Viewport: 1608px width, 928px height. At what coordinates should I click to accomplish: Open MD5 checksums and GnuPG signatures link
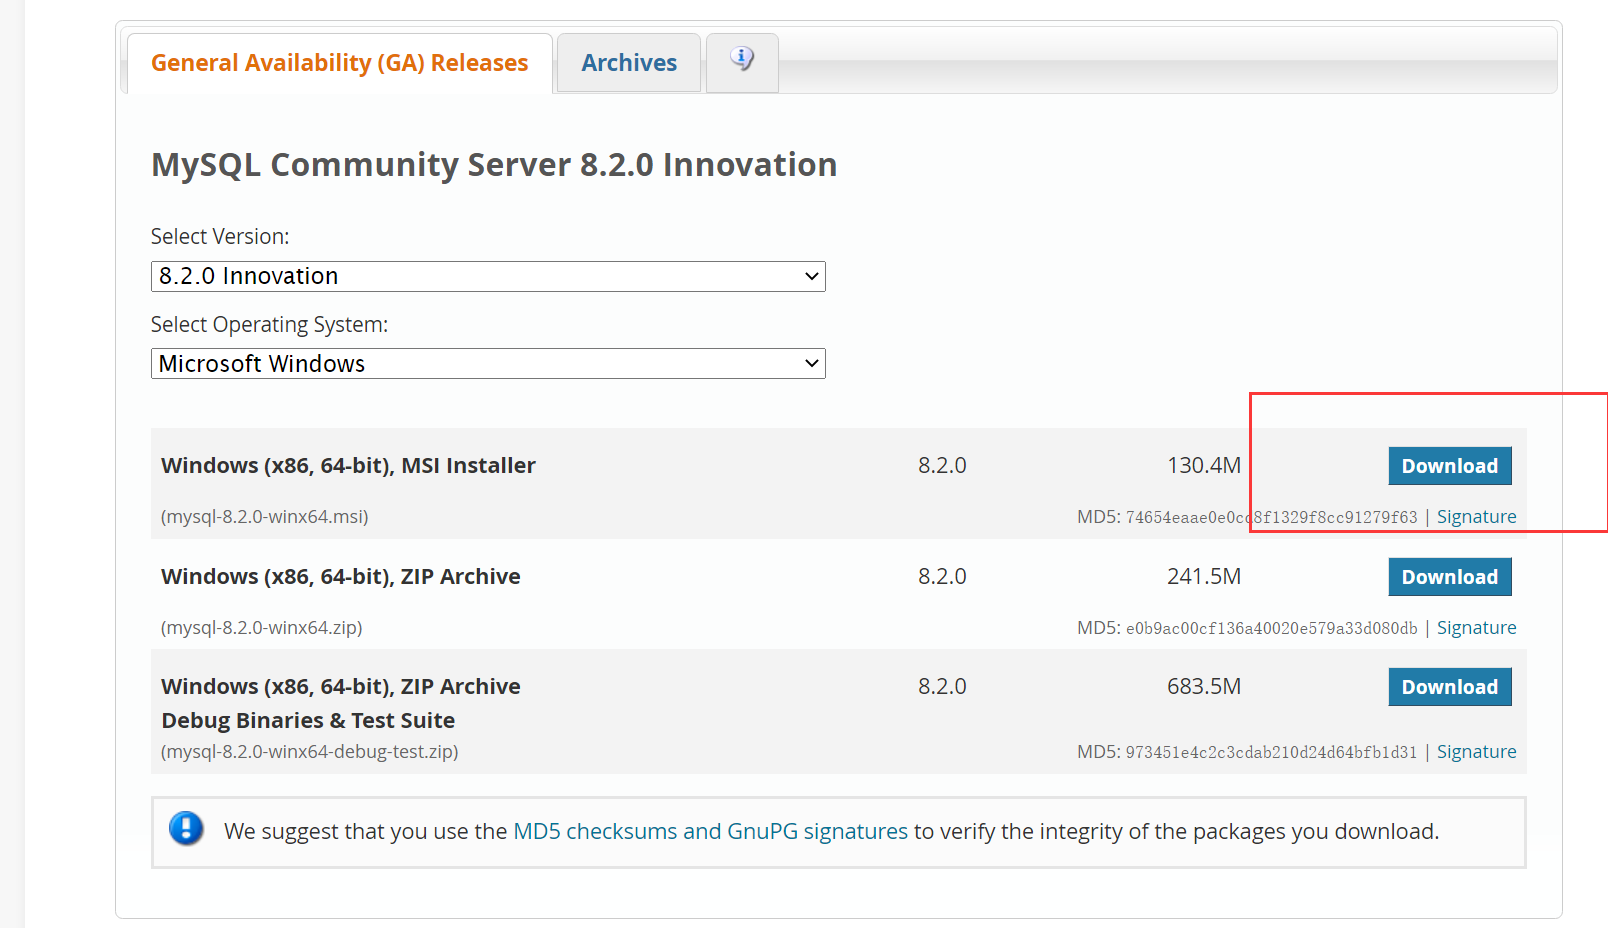point(710,831)
